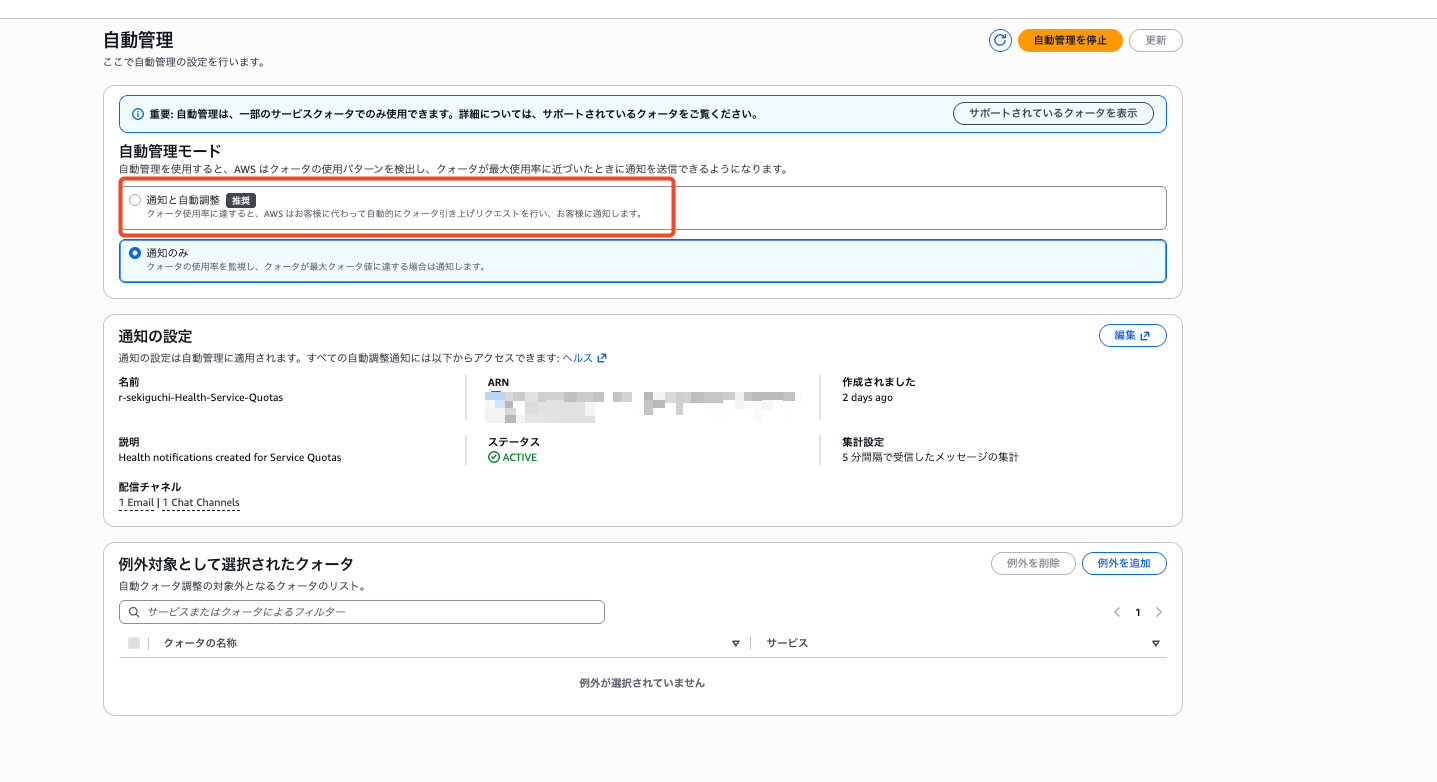This screenshot has width=1437, height=782.
Task: Select the 通知のみ radio option
Action: coord(135,254)
